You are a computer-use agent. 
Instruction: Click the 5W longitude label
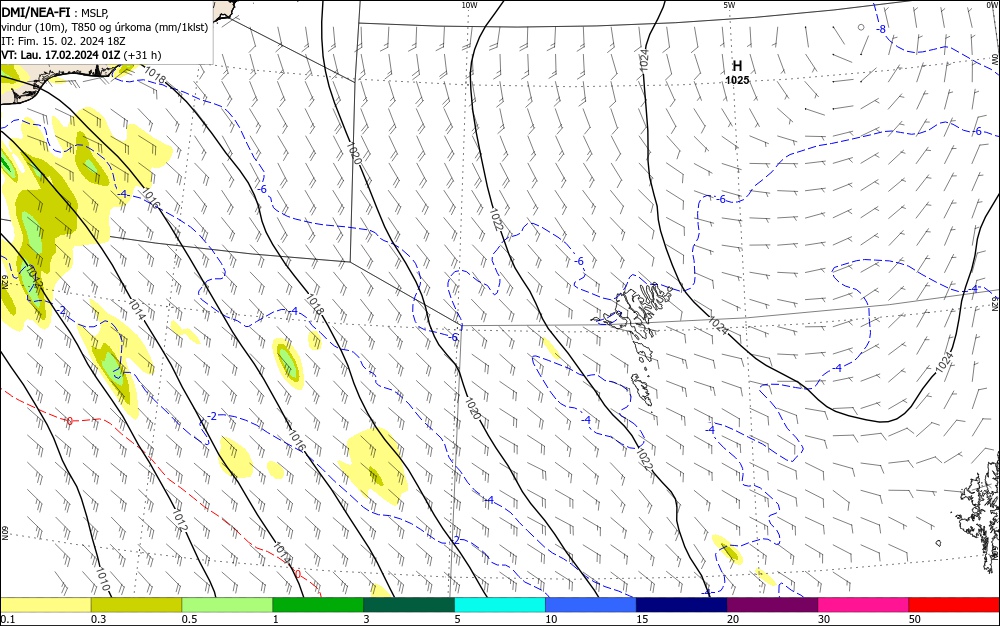point(729,5)
